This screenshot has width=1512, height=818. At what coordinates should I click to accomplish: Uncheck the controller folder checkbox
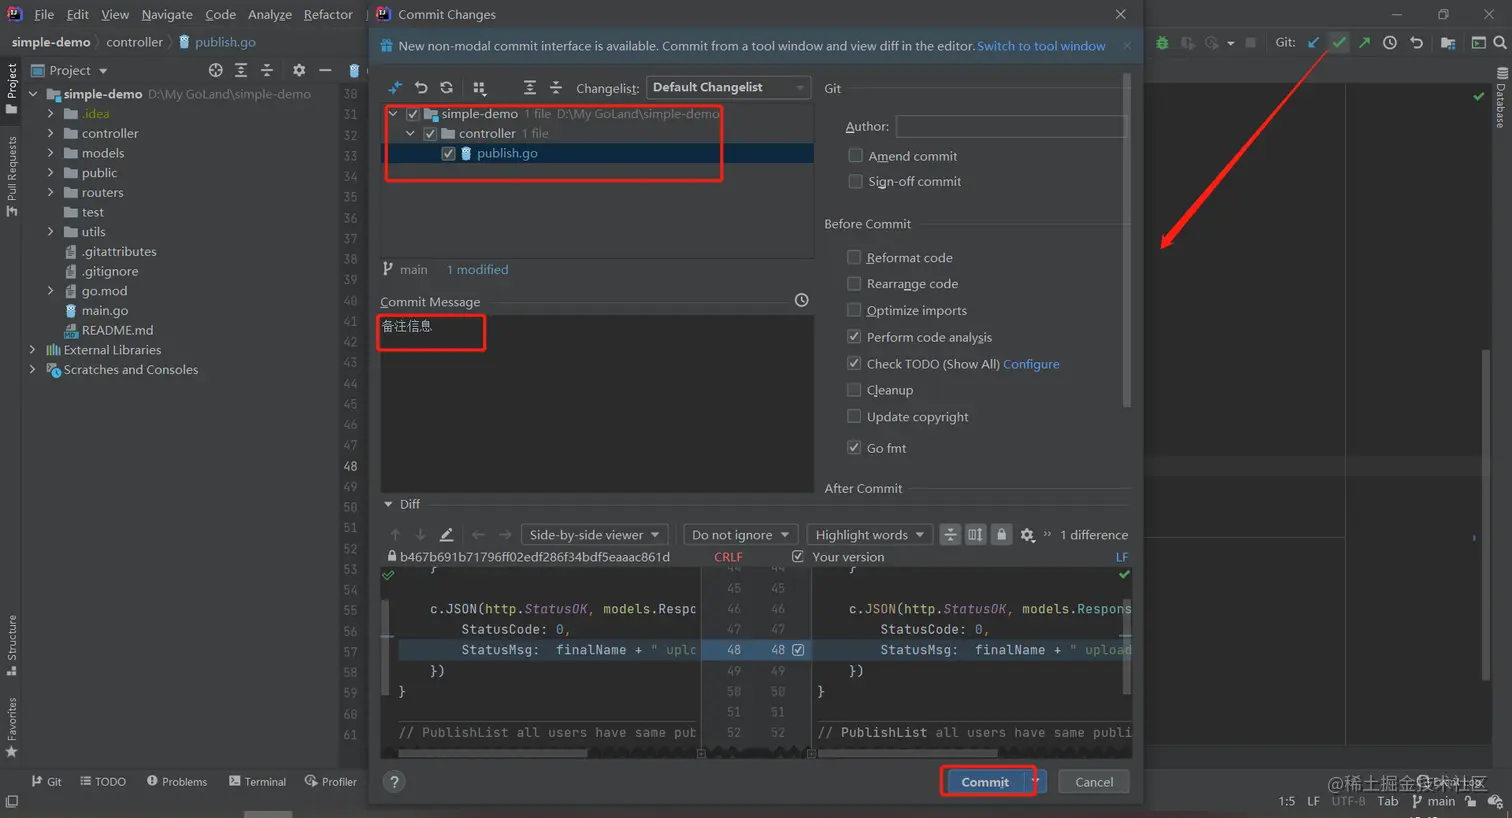(x=430, y=133)
